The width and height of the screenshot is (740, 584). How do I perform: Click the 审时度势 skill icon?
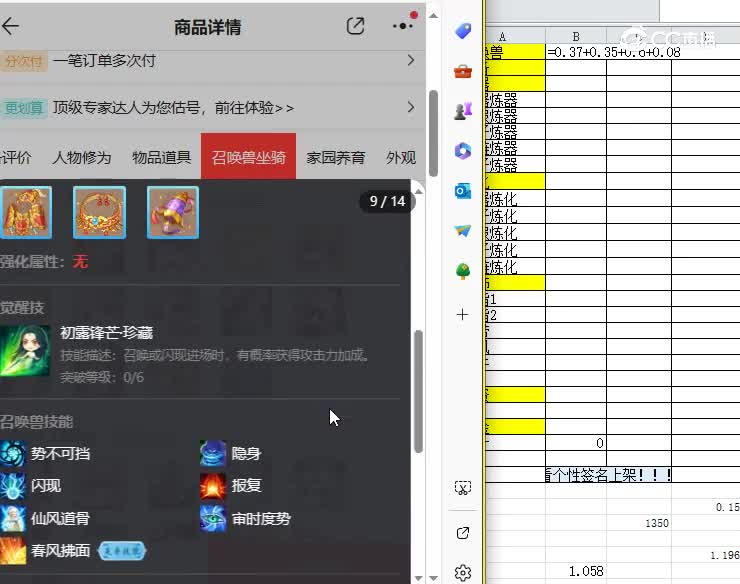pyautogui.click(x=213, y=518)
